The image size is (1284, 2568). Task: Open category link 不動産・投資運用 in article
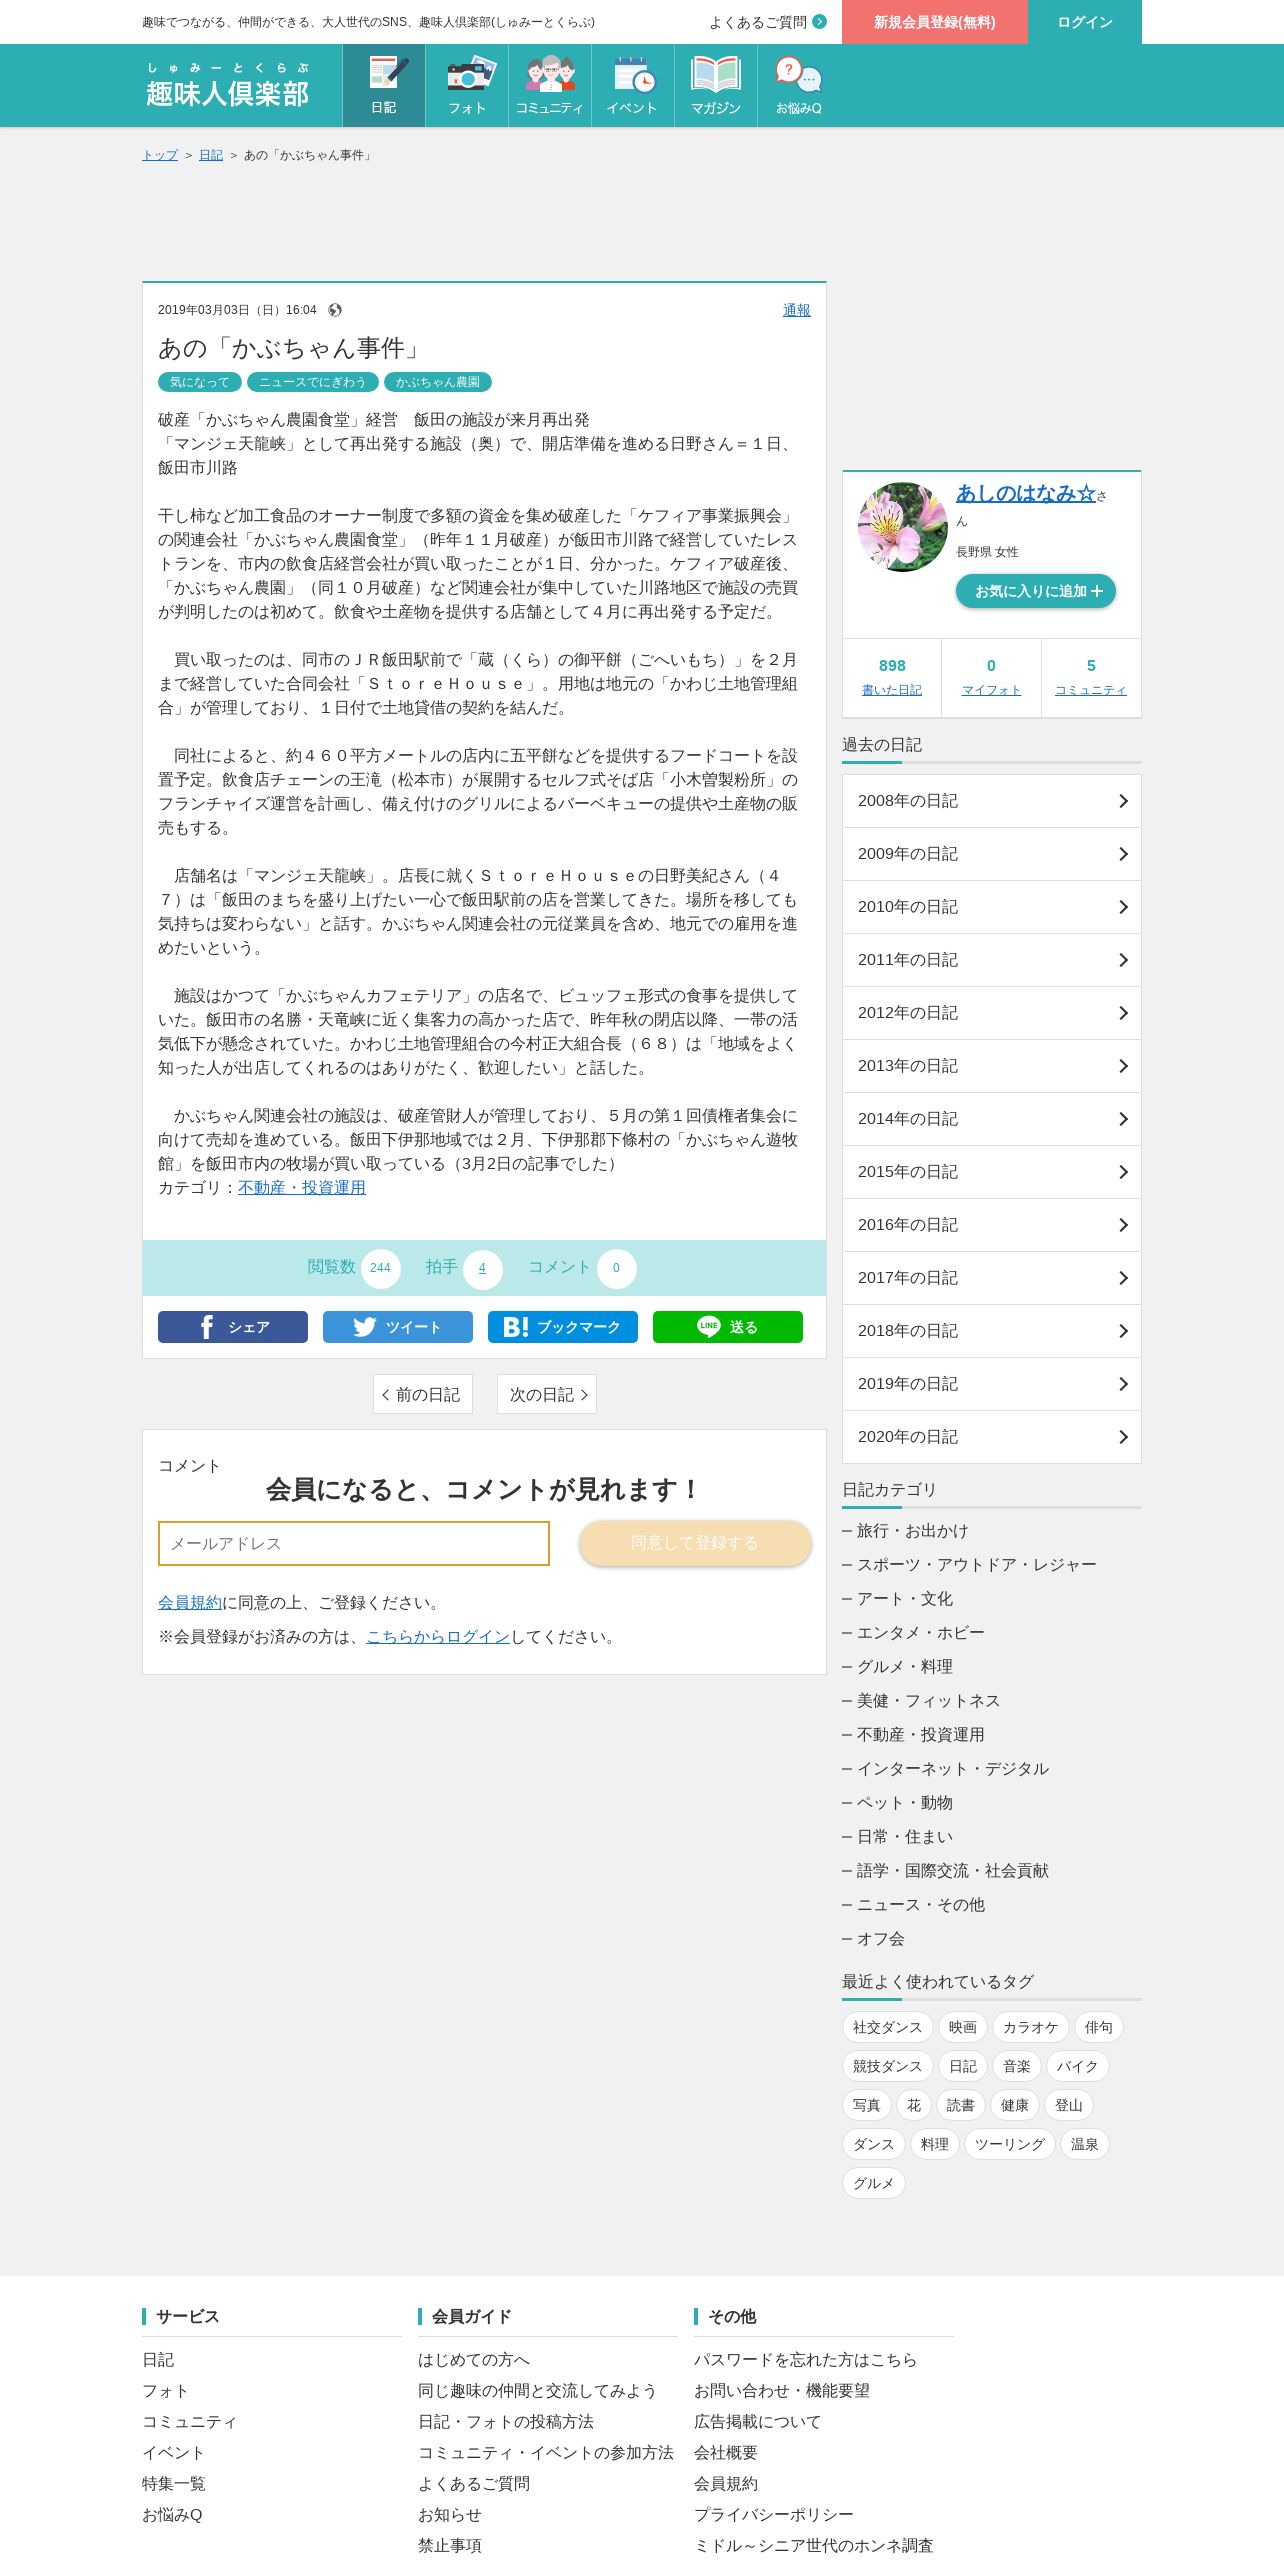[x=302, y=1187]
